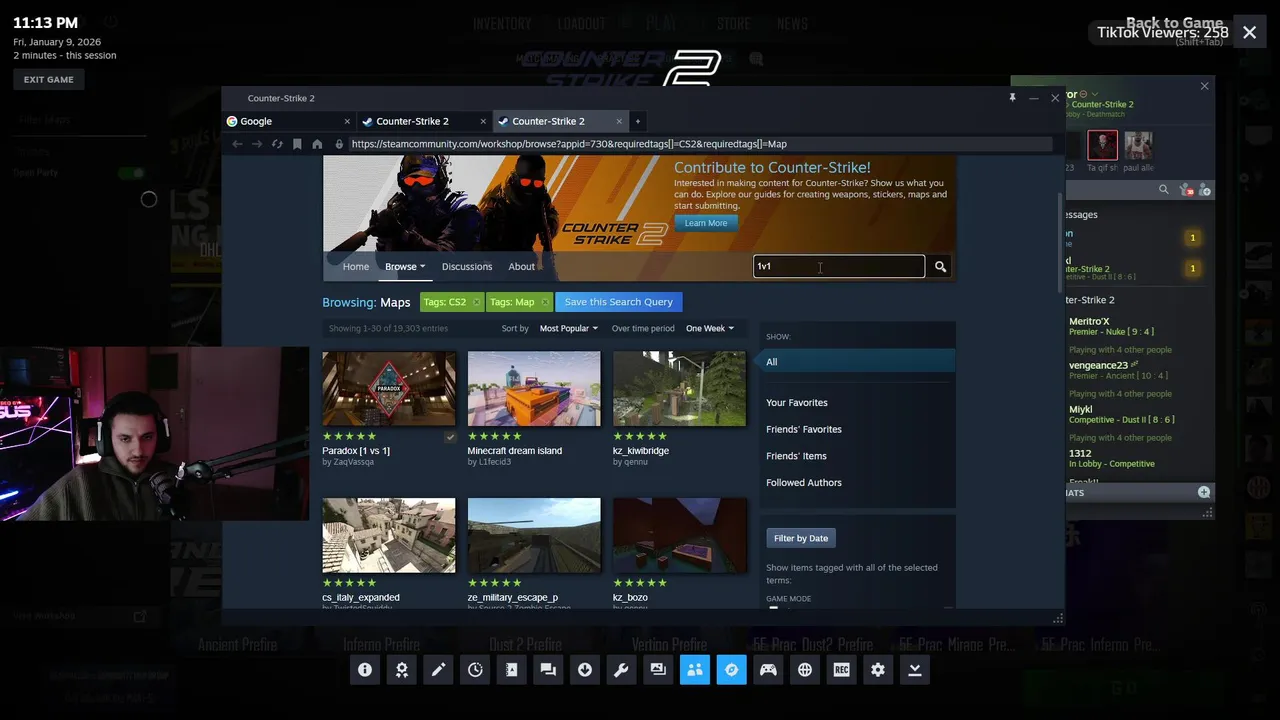This screenshot has width=1280, height=720.
Task: Switch to the first Counter-Strike 2 browser tab
Action: (424, 121)
